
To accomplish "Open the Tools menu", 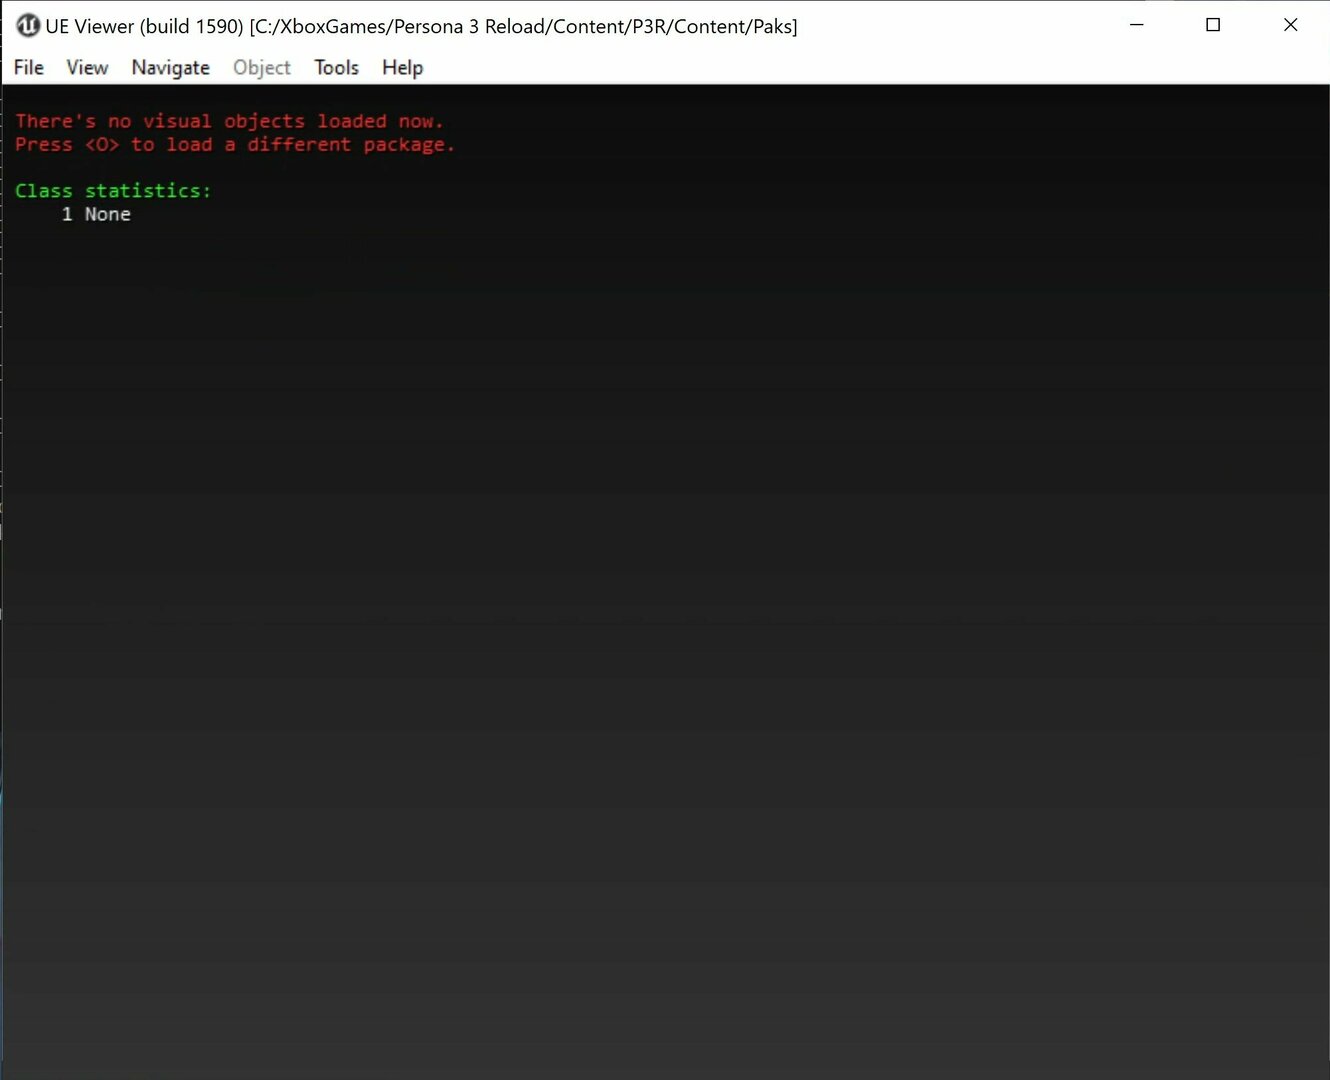I will (336, 67).
